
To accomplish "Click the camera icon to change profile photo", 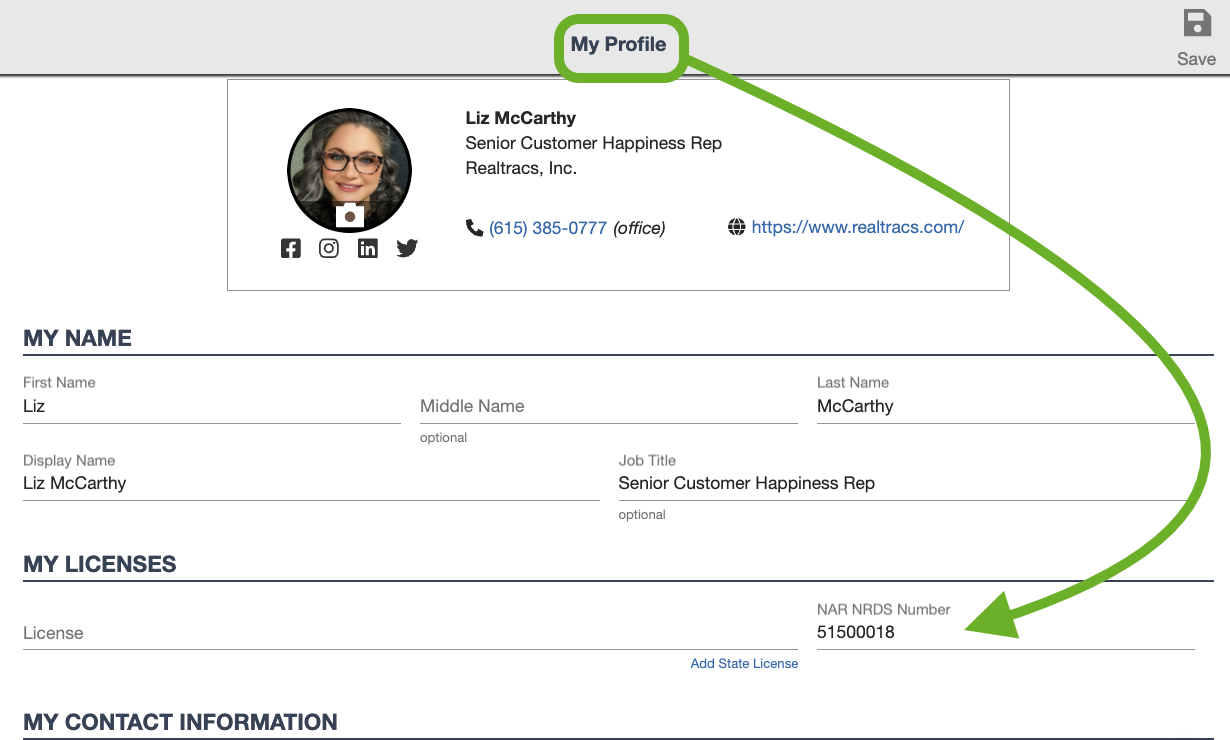I will click(x=349, y=214).
